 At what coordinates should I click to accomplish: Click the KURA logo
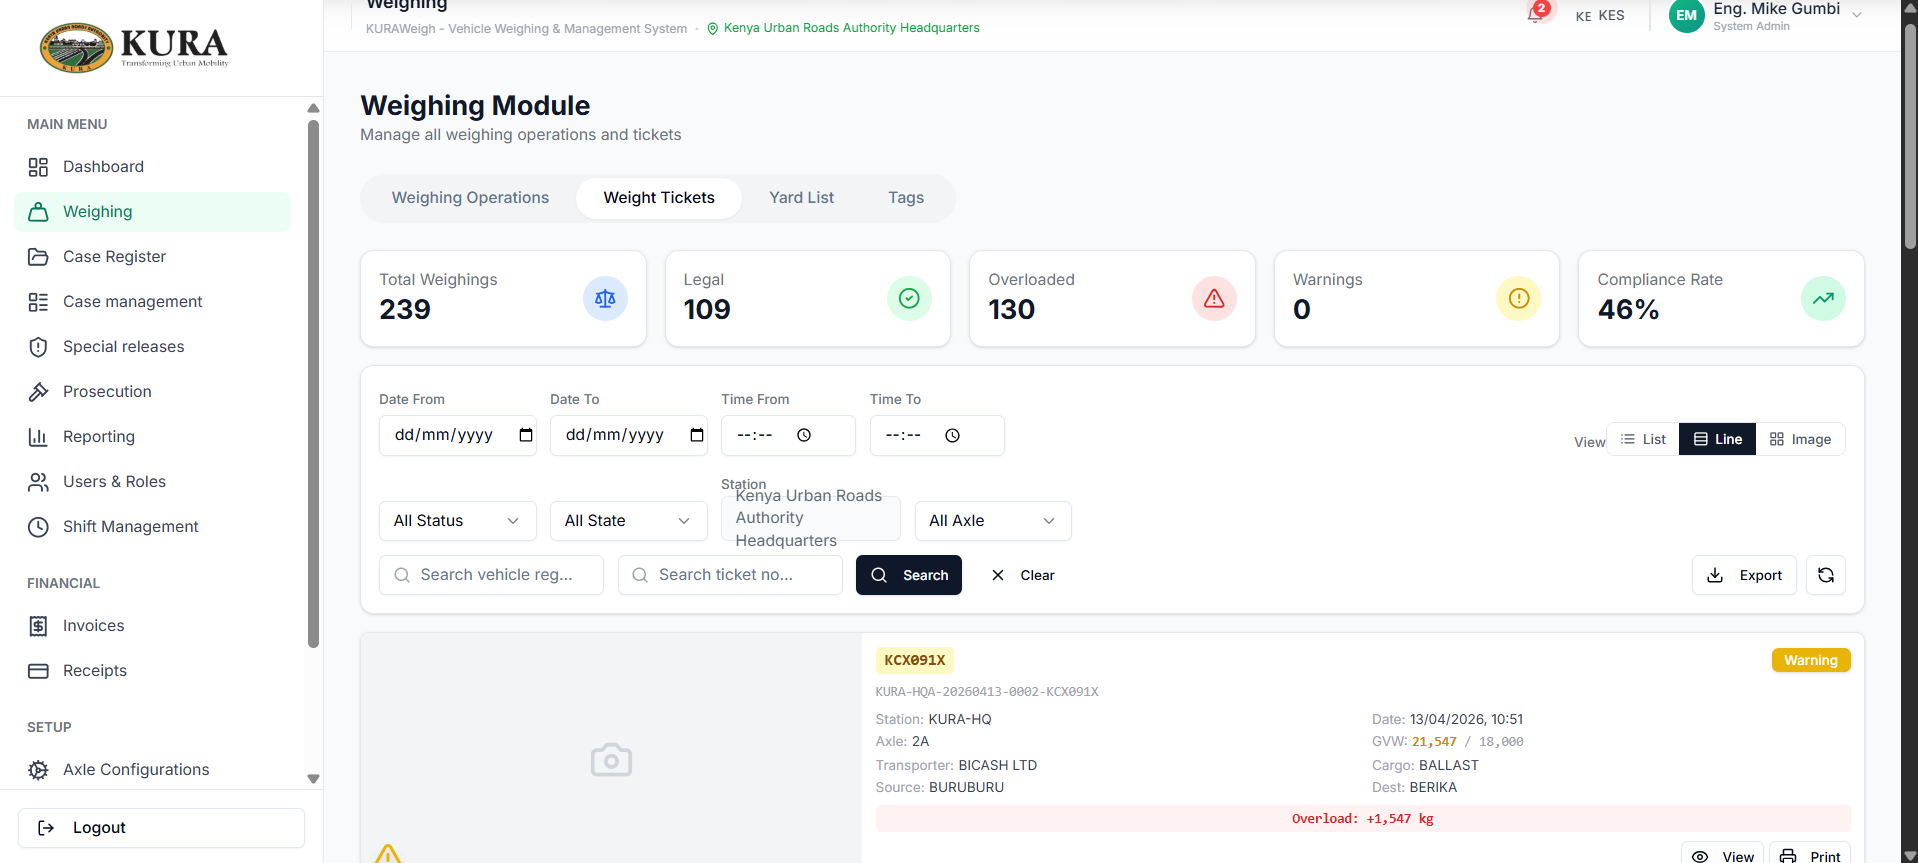[134, 48]
